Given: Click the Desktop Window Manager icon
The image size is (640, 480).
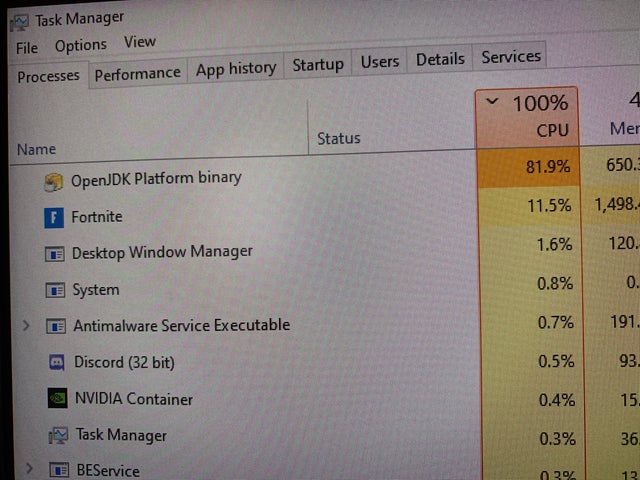Looking at the screenshot, I should coord(55,254).
